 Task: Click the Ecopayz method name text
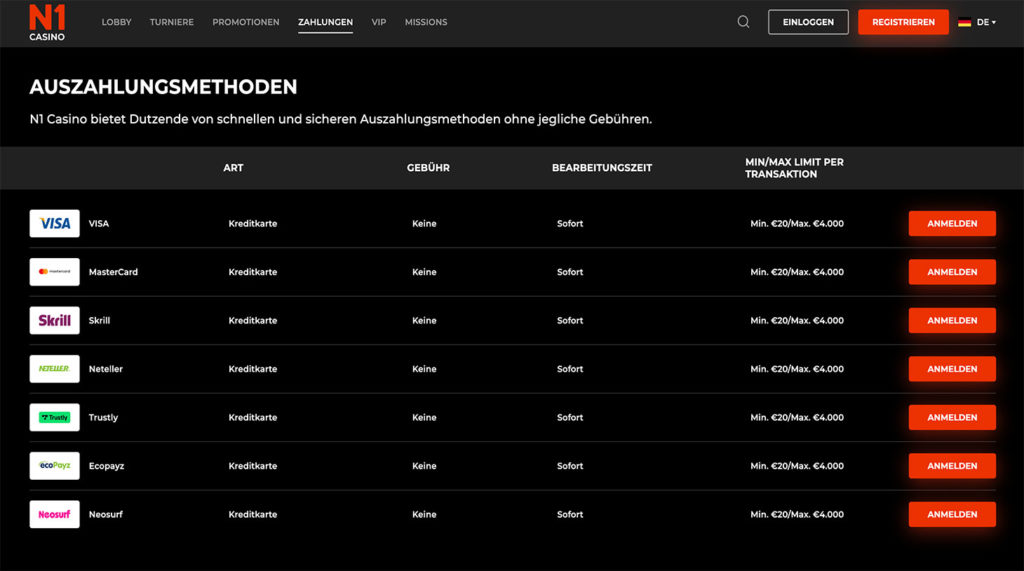tap(106, 466)
